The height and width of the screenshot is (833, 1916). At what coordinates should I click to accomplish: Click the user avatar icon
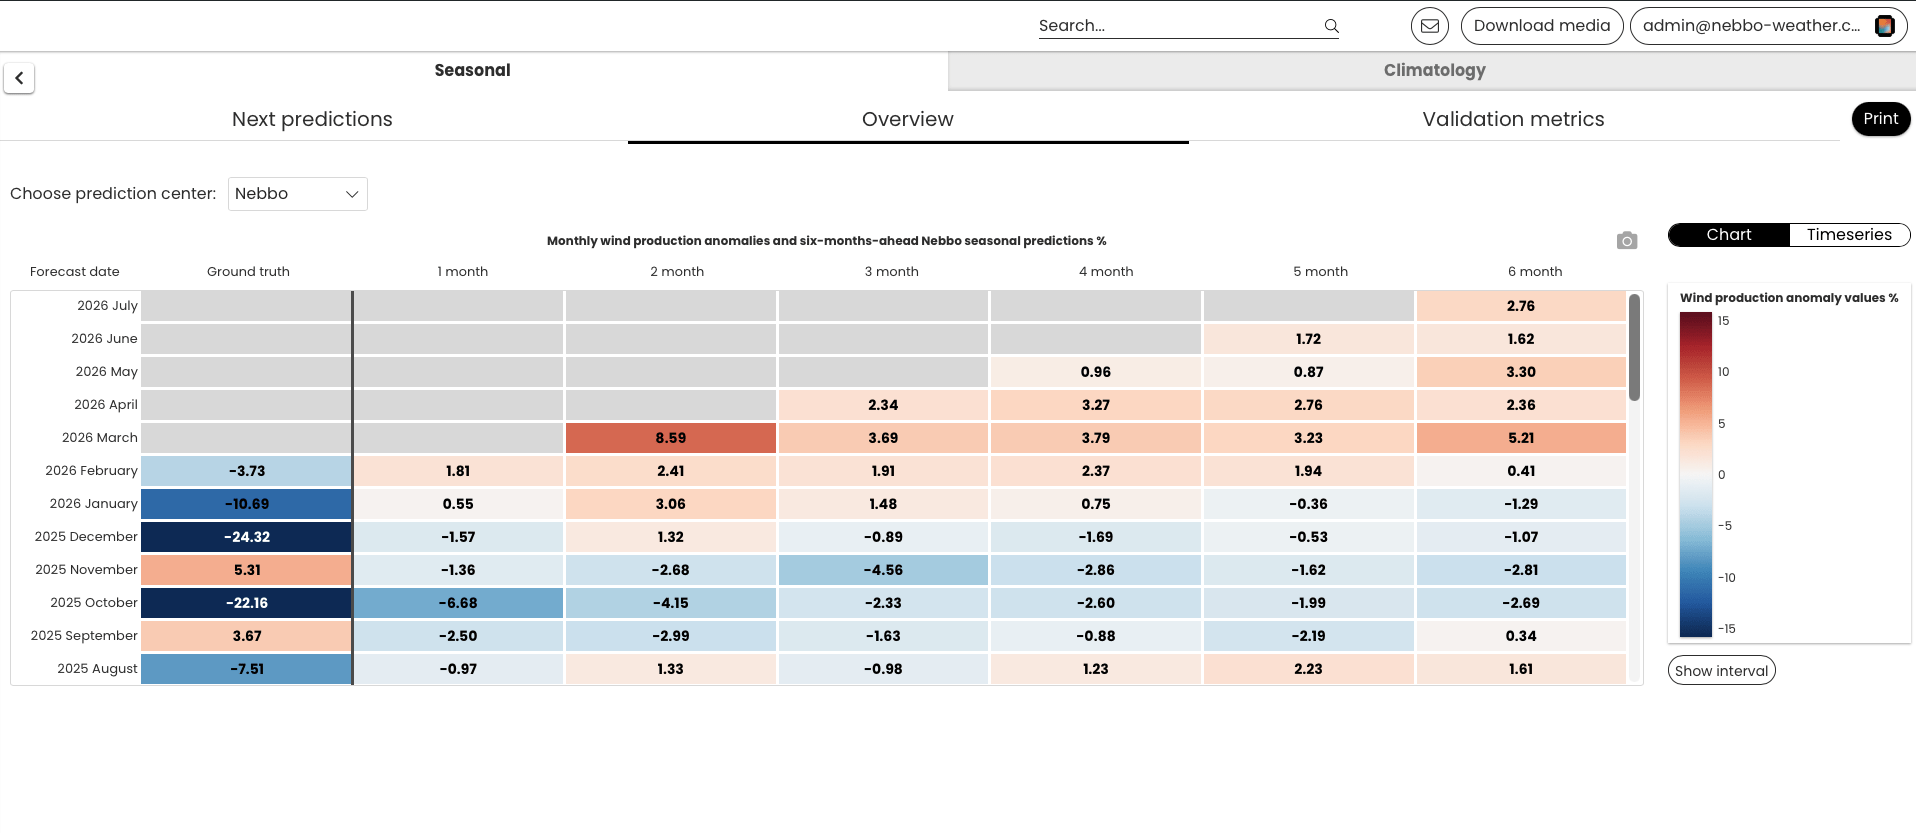pos(1884,26)
